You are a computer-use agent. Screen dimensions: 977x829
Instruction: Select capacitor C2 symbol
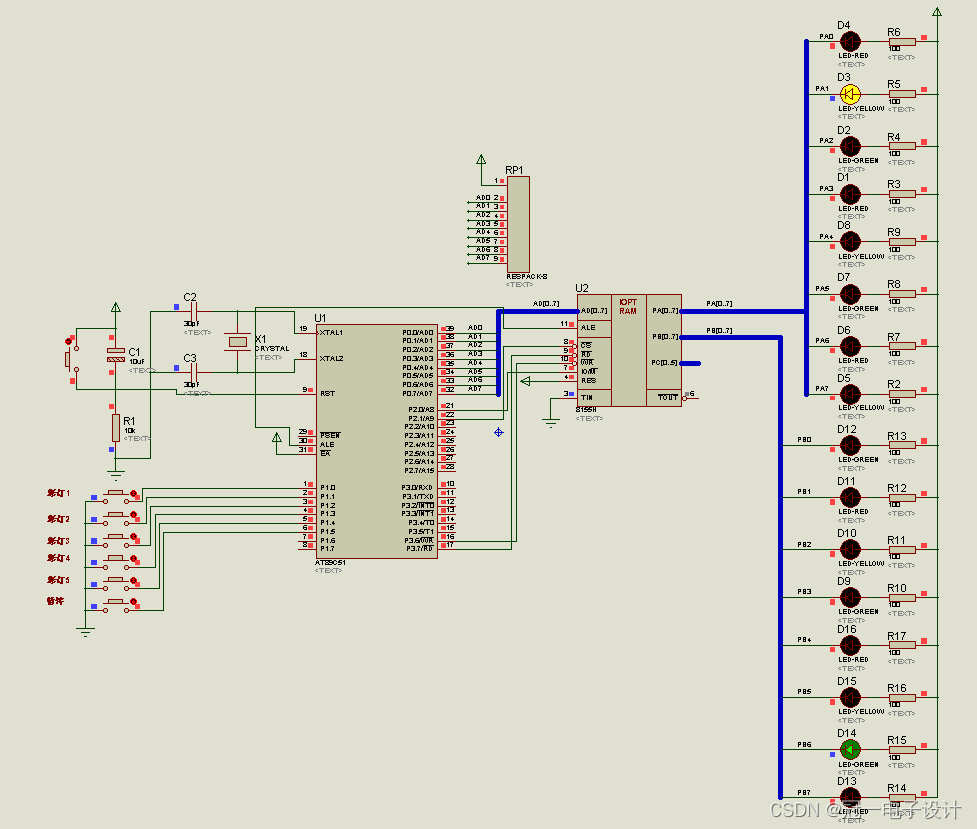194,312
